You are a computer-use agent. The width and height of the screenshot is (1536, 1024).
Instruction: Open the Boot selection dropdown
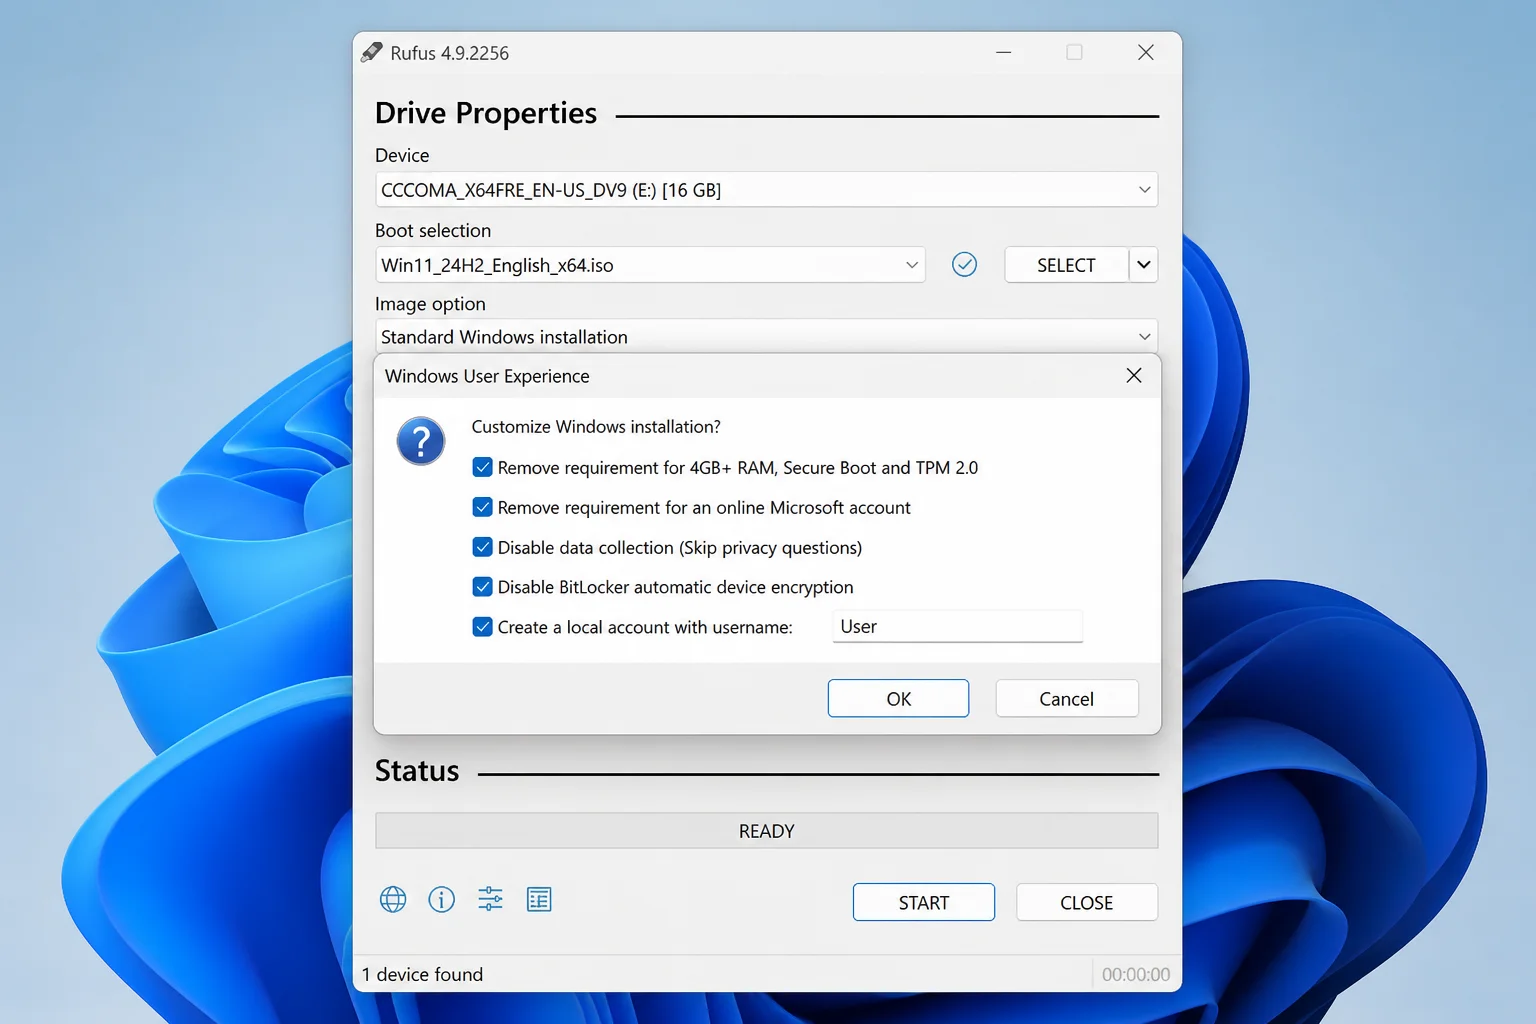coord(650,265)
